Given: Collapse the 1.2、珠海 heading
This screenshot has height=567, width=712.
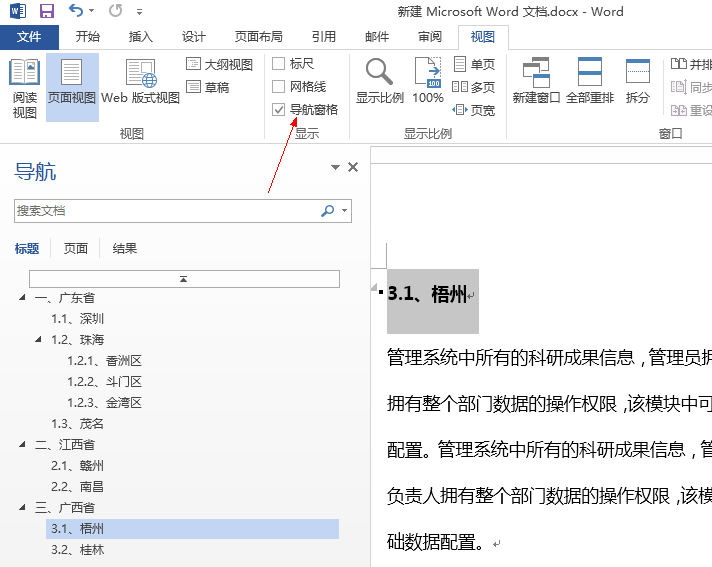Looking at the screenshot, I should 38,340.
